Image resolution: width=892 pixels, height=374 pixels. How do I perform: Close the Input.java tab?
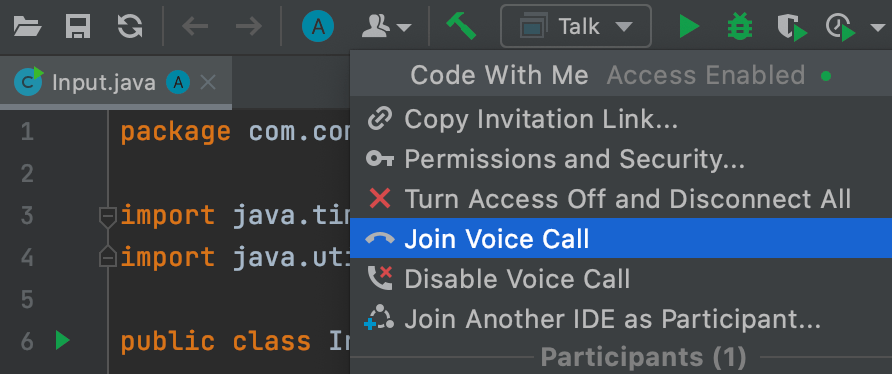point(208,83)
